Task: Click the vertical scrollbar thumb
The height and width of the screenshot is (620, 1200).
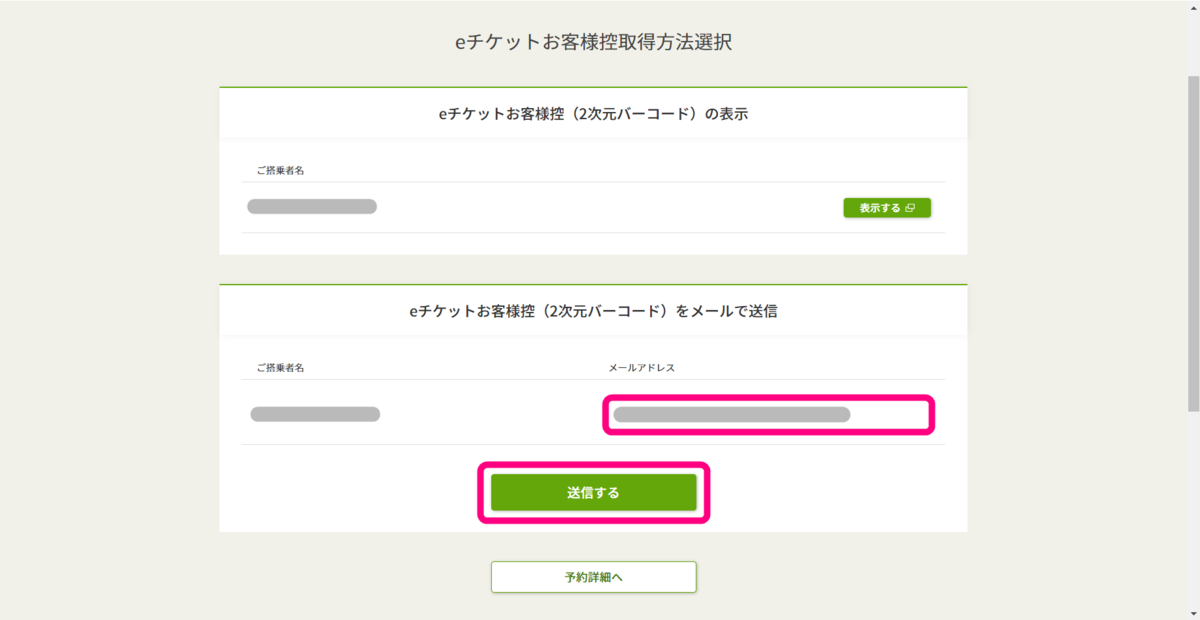Action: tap(1193, 243)
